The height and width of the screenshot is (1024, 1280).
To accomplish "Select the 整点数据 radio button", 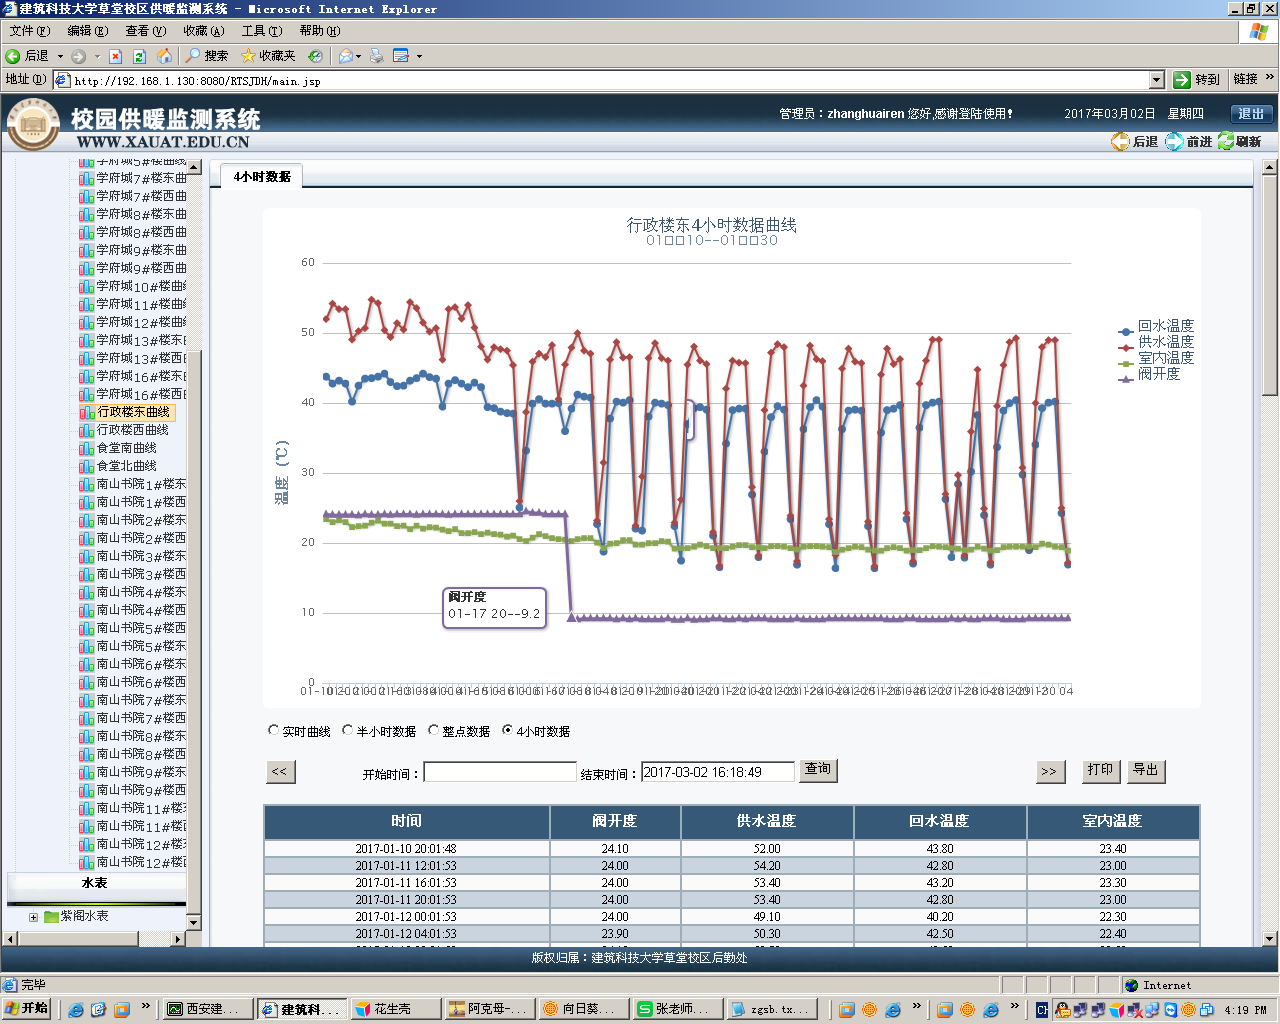I will (x=434, y=731).
